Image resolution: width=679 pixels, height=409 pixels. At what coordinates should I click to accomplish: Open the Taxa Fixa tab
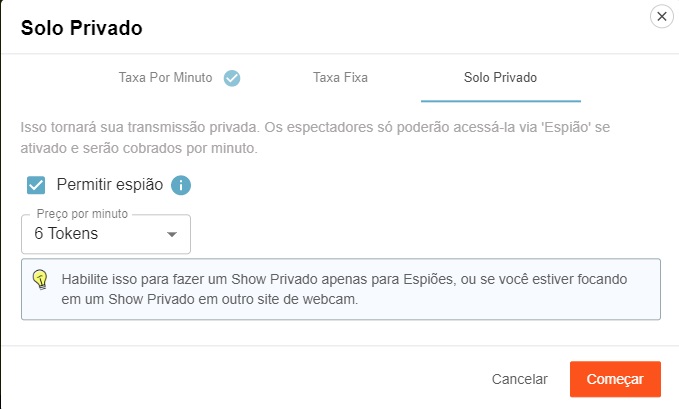coord(340,78)
